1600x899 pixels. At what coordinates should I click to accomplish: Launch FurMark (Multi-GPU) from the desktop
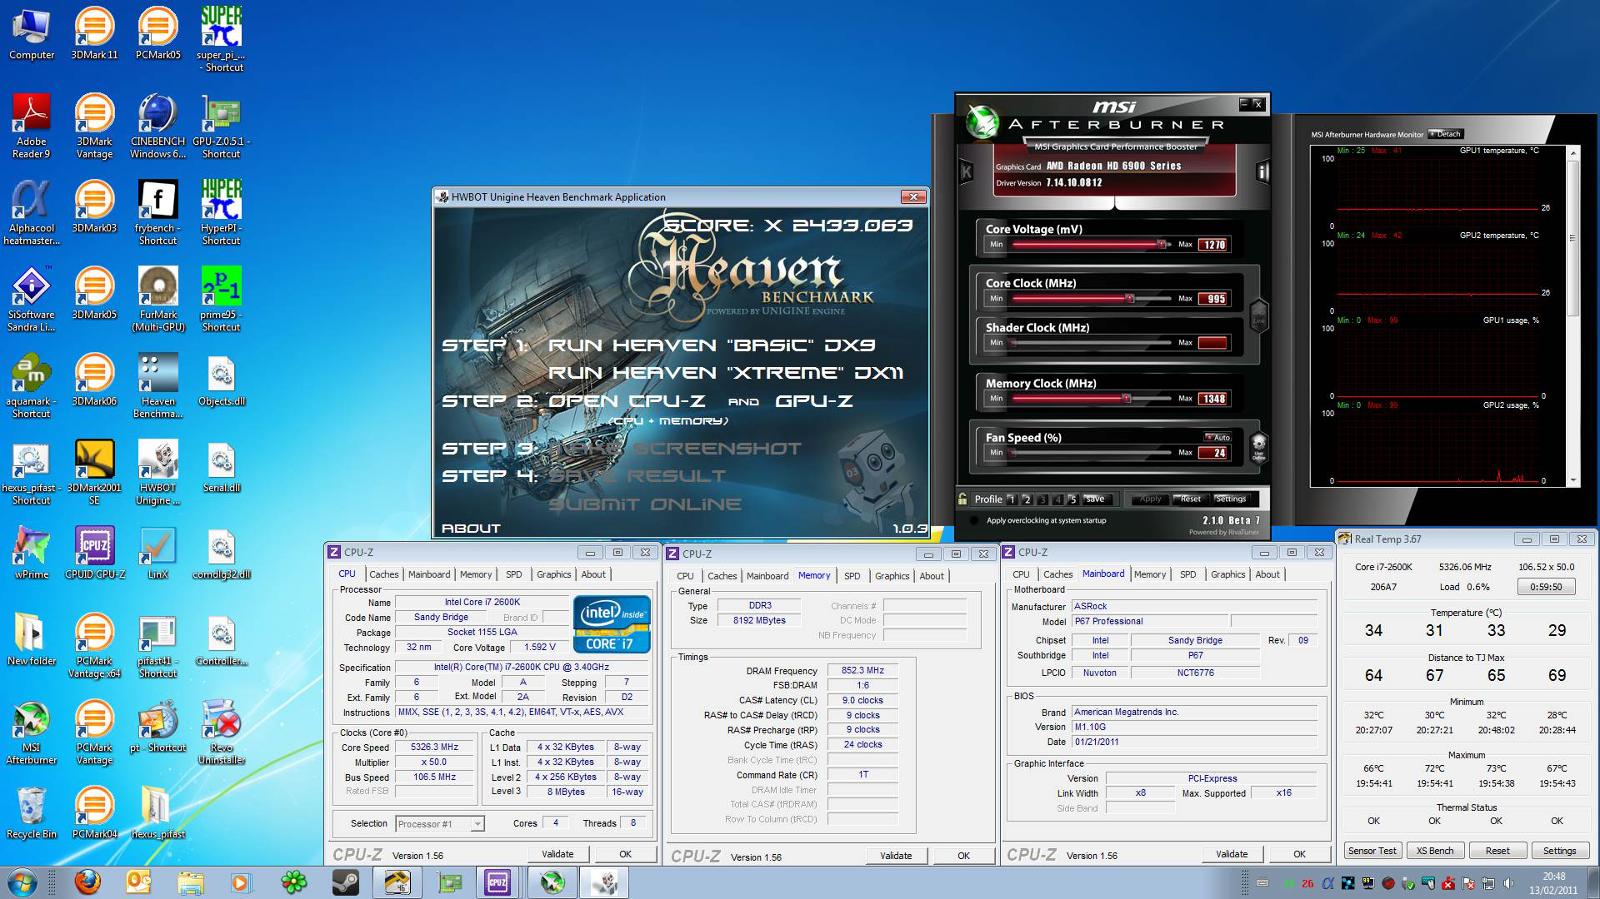(x=158, y=299)
